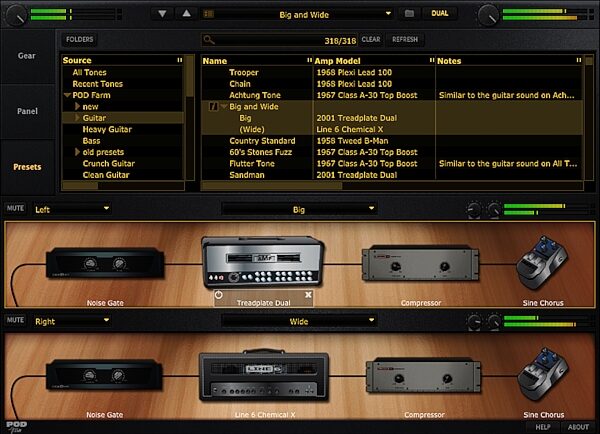
Task: Adjust the first knob on Left tone row
Action: tap(474, 209)
